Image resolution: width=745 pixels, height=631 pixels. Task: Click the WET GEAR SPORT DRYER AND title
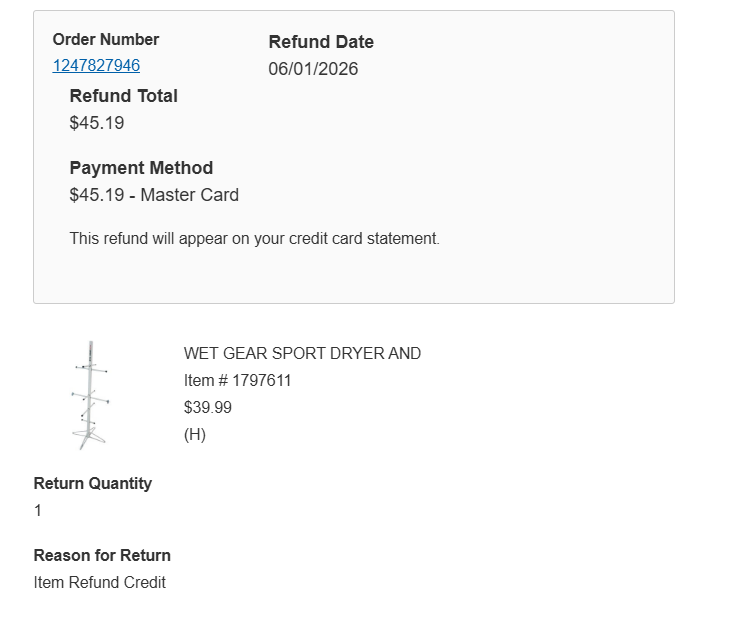coord(302,354)
